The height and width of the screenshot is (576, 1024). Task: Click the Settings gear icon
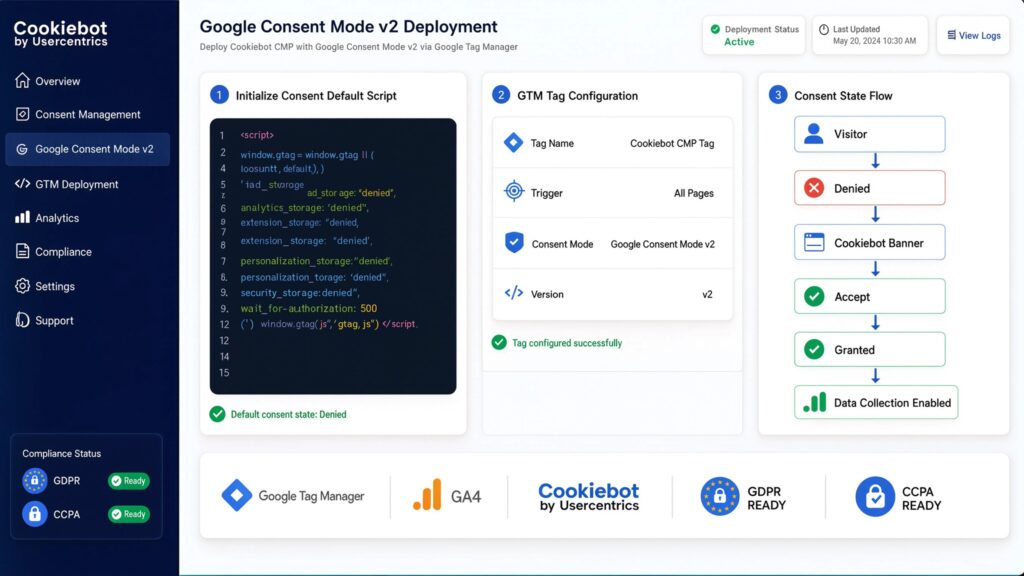[22, 286]
